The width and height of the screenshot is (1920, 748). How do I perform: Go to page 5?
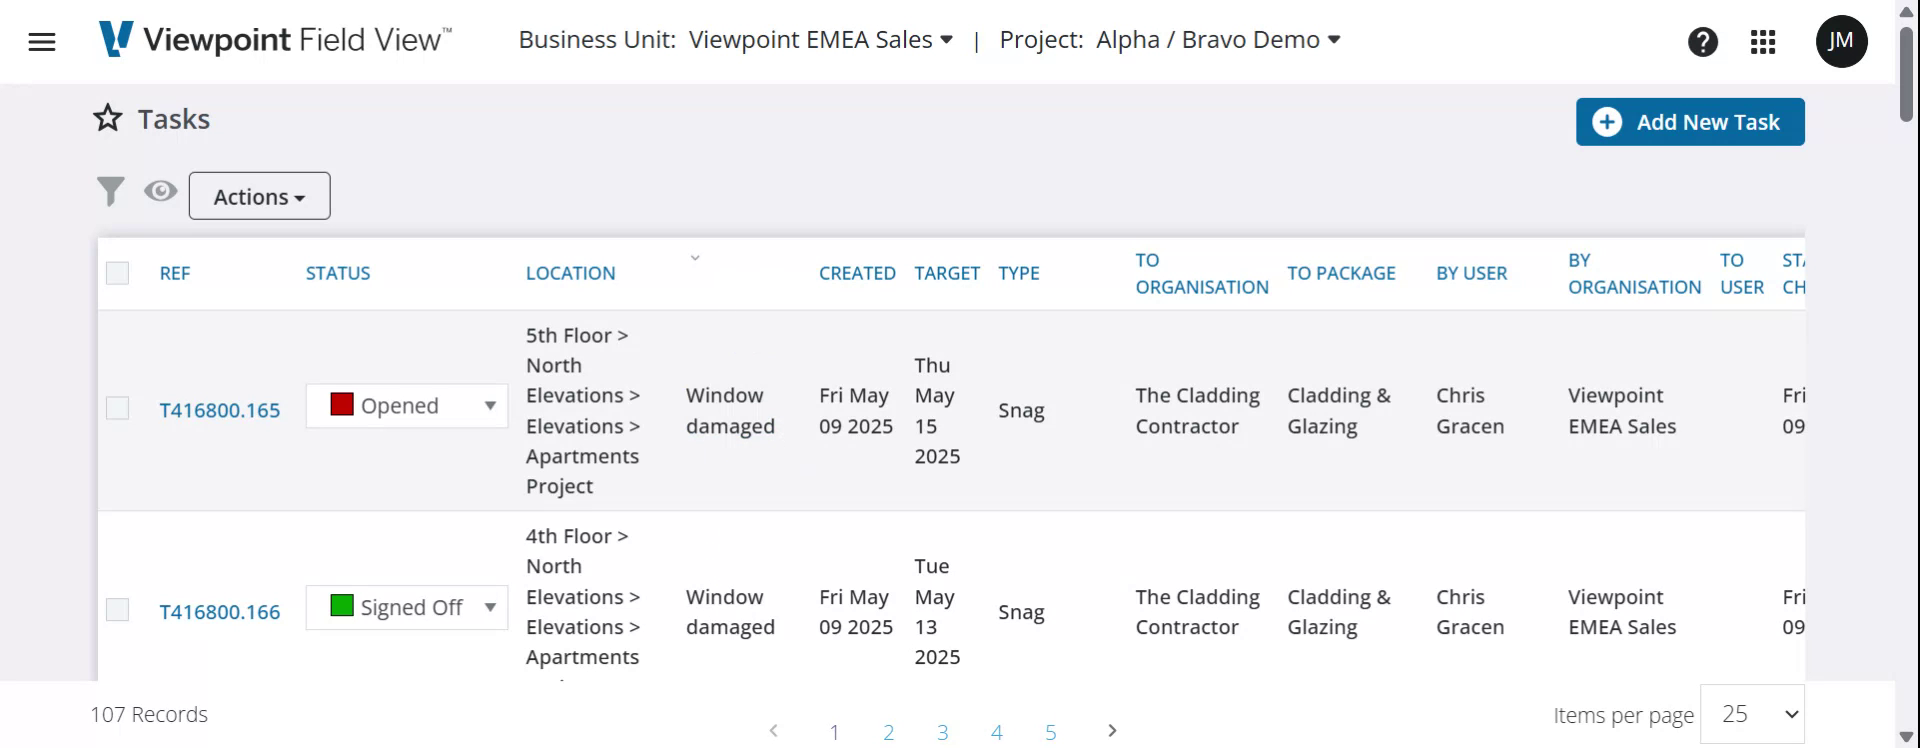click(x=1050, y=732)
